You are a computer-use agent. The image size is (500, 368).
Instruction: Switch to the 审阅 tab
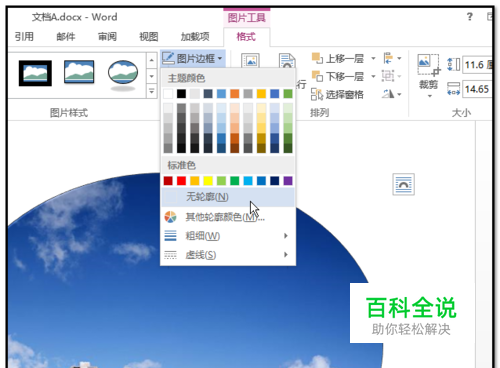pos(107,36)
